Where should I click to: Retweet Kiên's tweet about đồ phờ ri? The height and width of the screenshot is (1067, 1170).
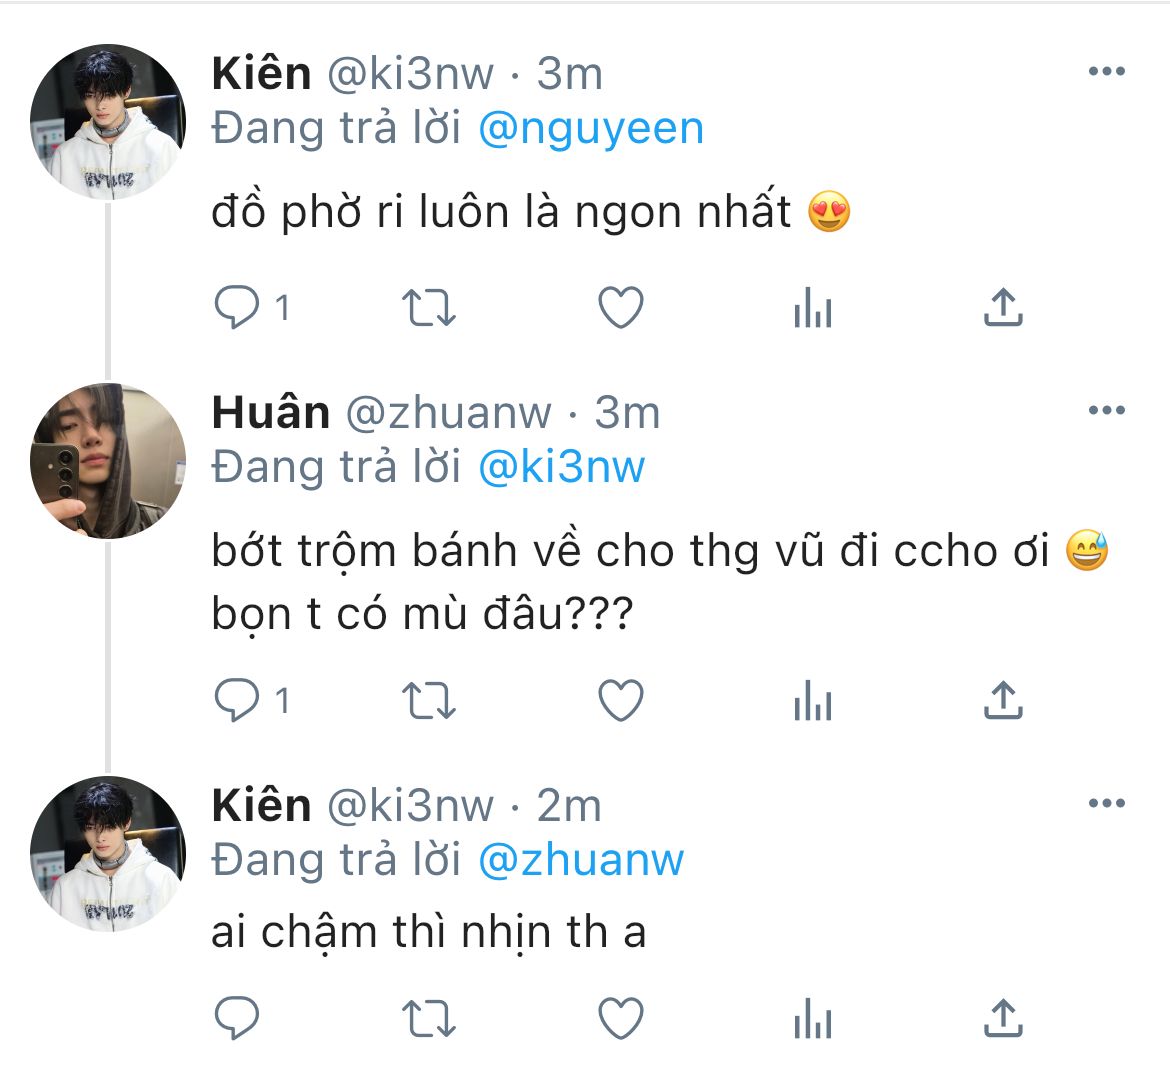click(429, 308)
